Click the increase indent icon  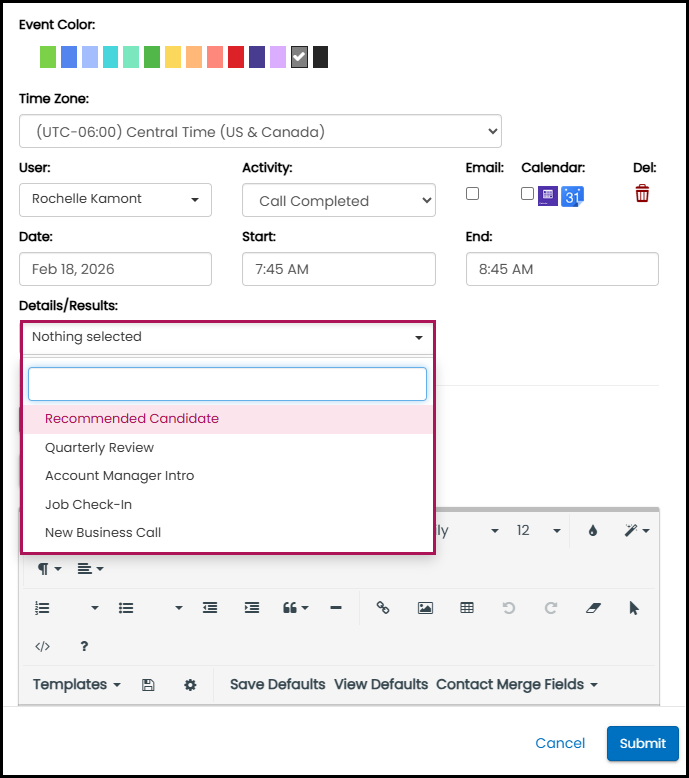point(251,607)
